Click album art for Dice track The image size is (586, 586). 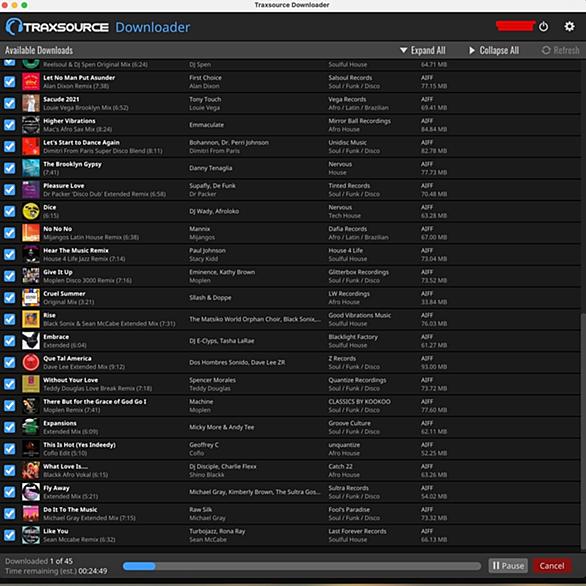pyautogui.click(x=31, y=211)
